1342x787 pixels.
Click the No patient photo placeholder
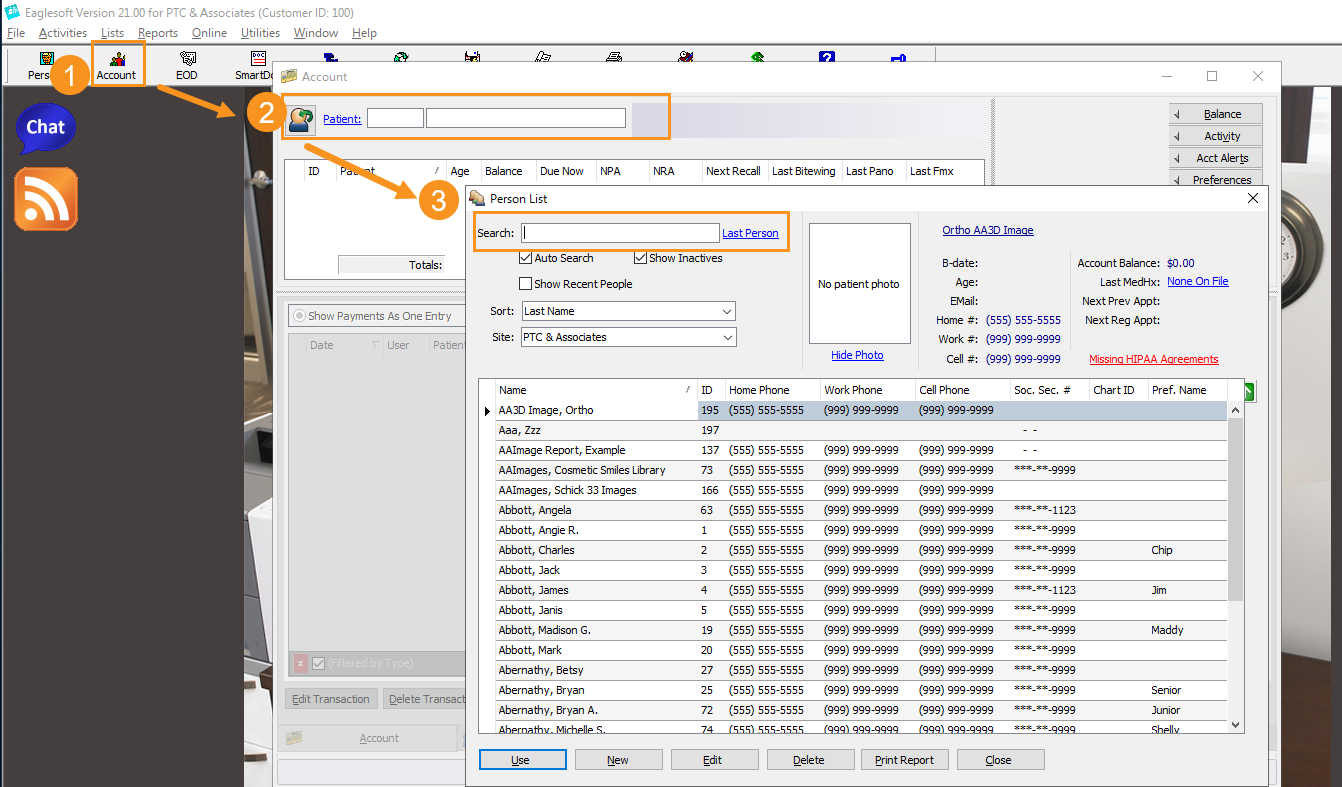click(x=859, y=284)
